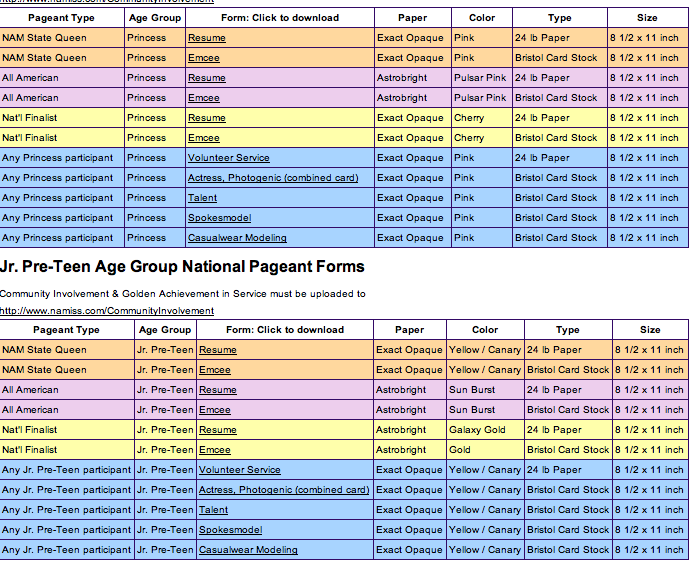Download All American Jr. Pre-Teen Emcee form
The height and width of the screenshot is (566, 697).
pos(215,410)
